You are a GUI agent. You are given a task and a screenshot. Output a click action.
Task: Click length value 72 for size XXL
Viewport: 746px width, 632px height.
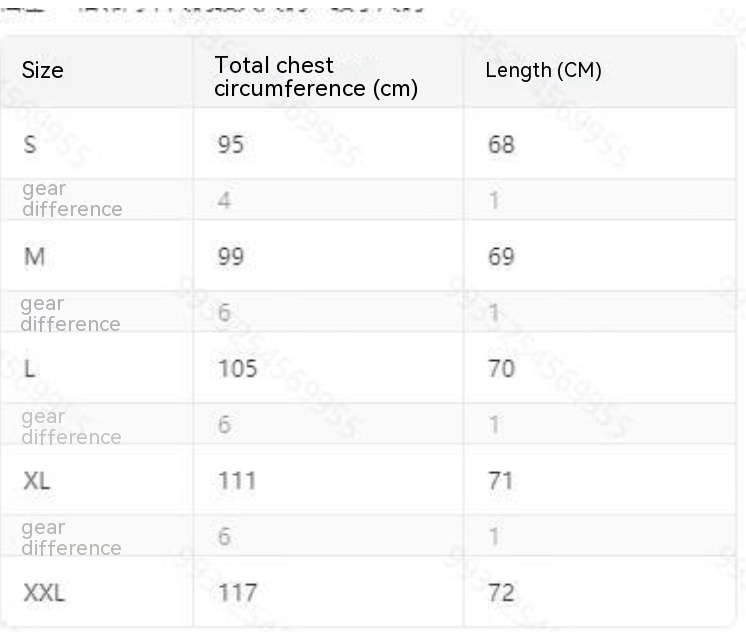[501, 593]
